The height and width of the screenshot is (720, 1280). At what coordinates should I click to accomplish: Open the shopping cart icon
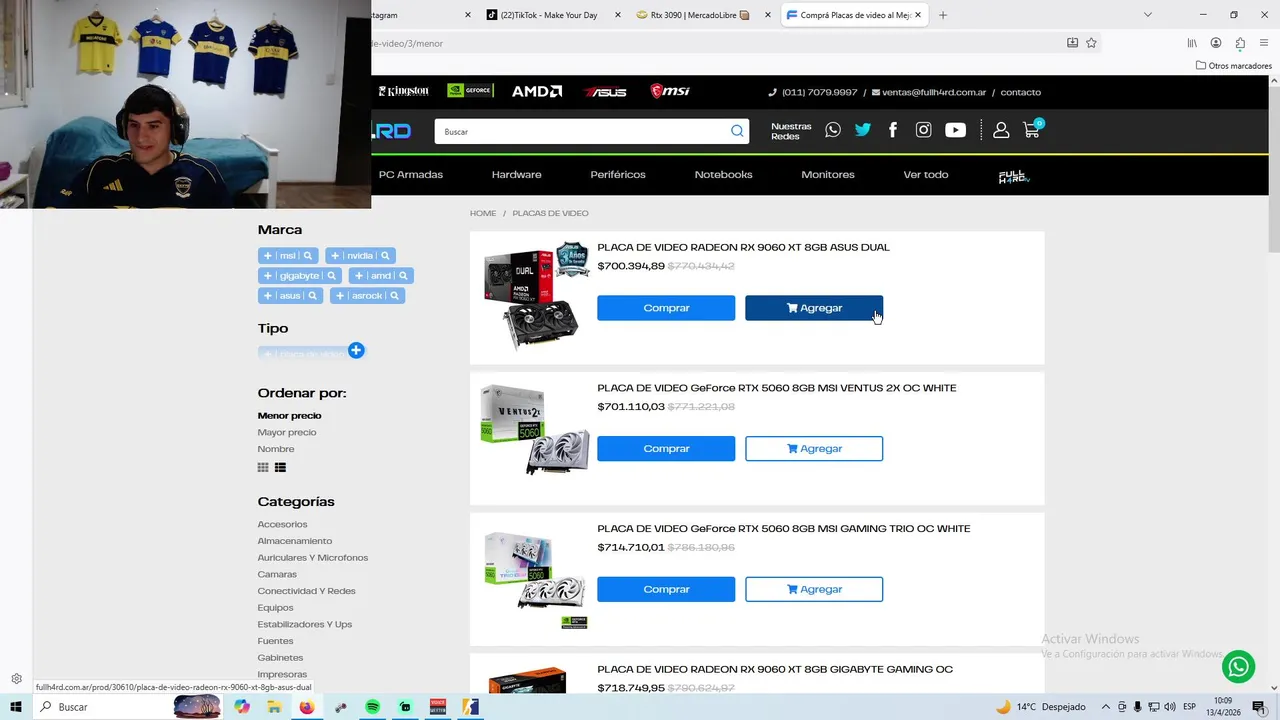point(1032,129)
